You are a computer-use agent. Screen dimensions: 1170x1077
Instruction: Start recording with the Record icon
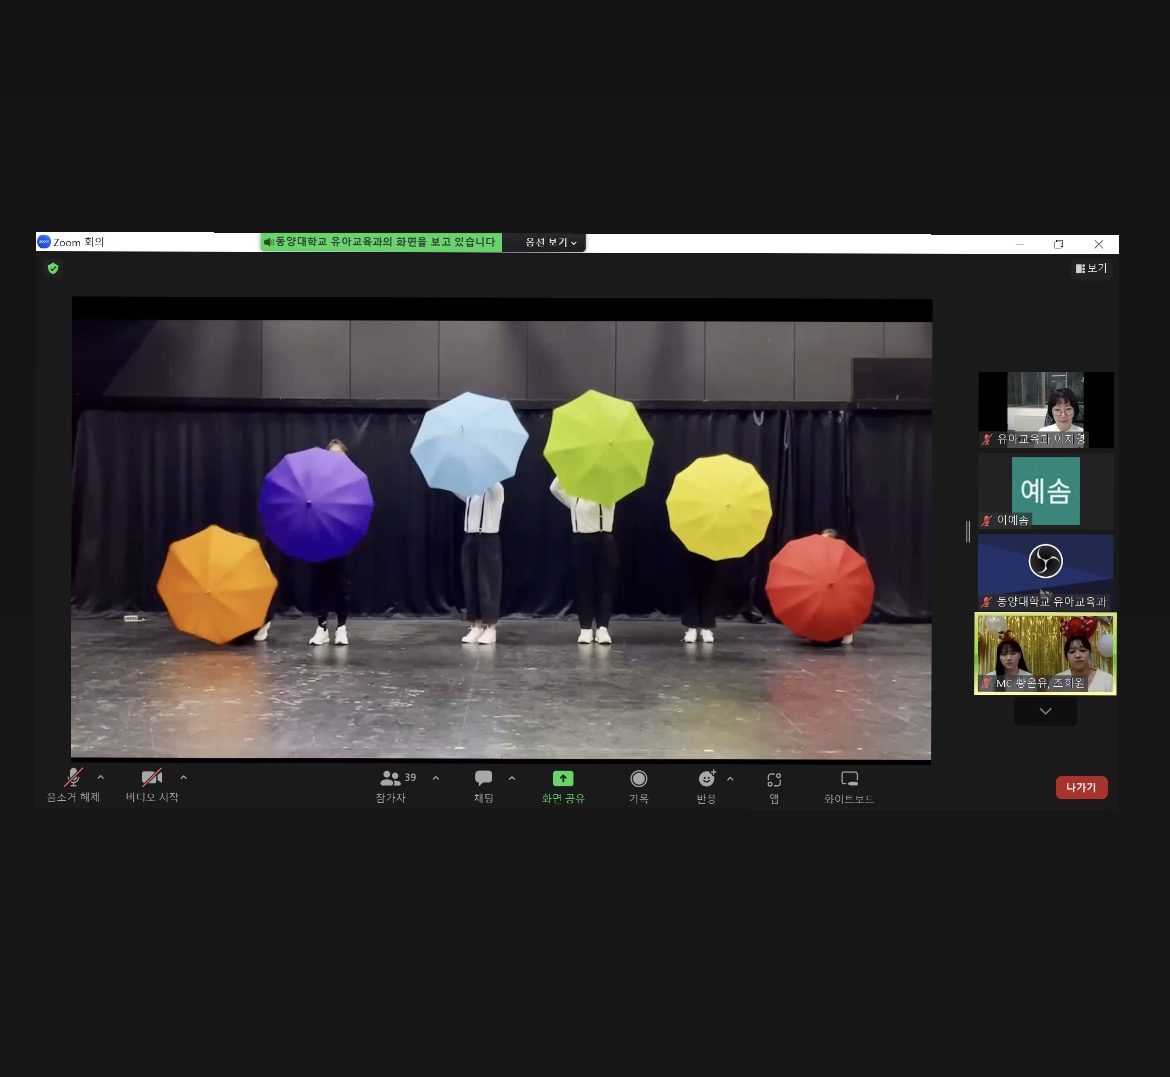click(638, 779)
